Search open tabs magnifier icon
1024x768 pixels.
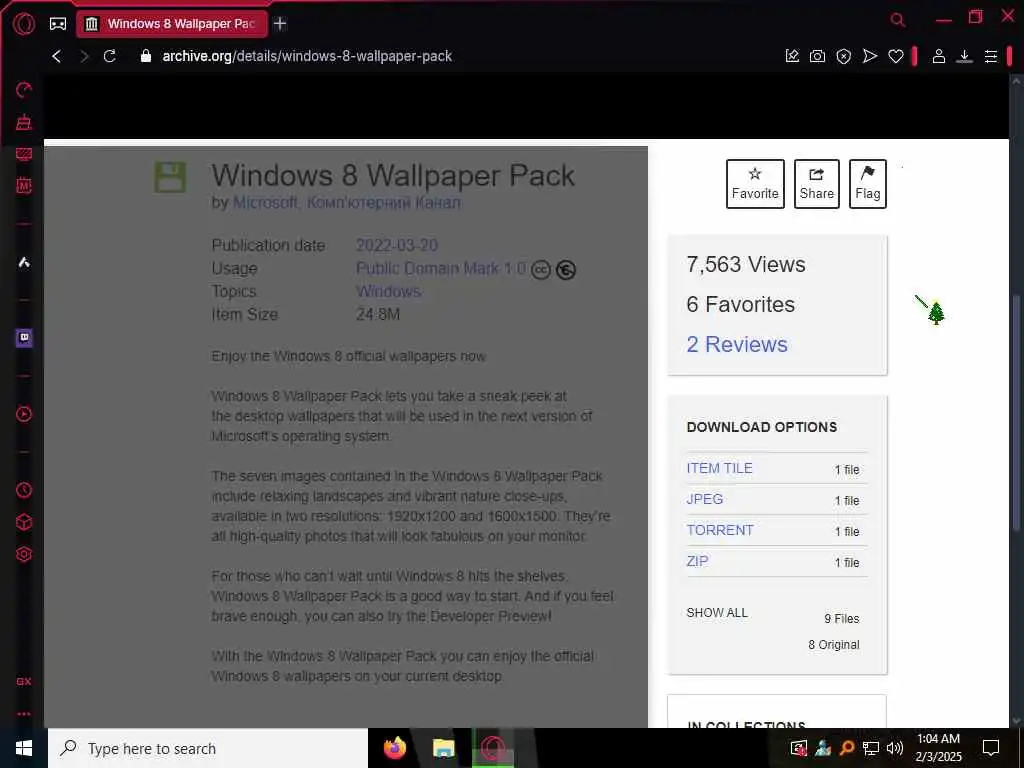tap(898, 20)
